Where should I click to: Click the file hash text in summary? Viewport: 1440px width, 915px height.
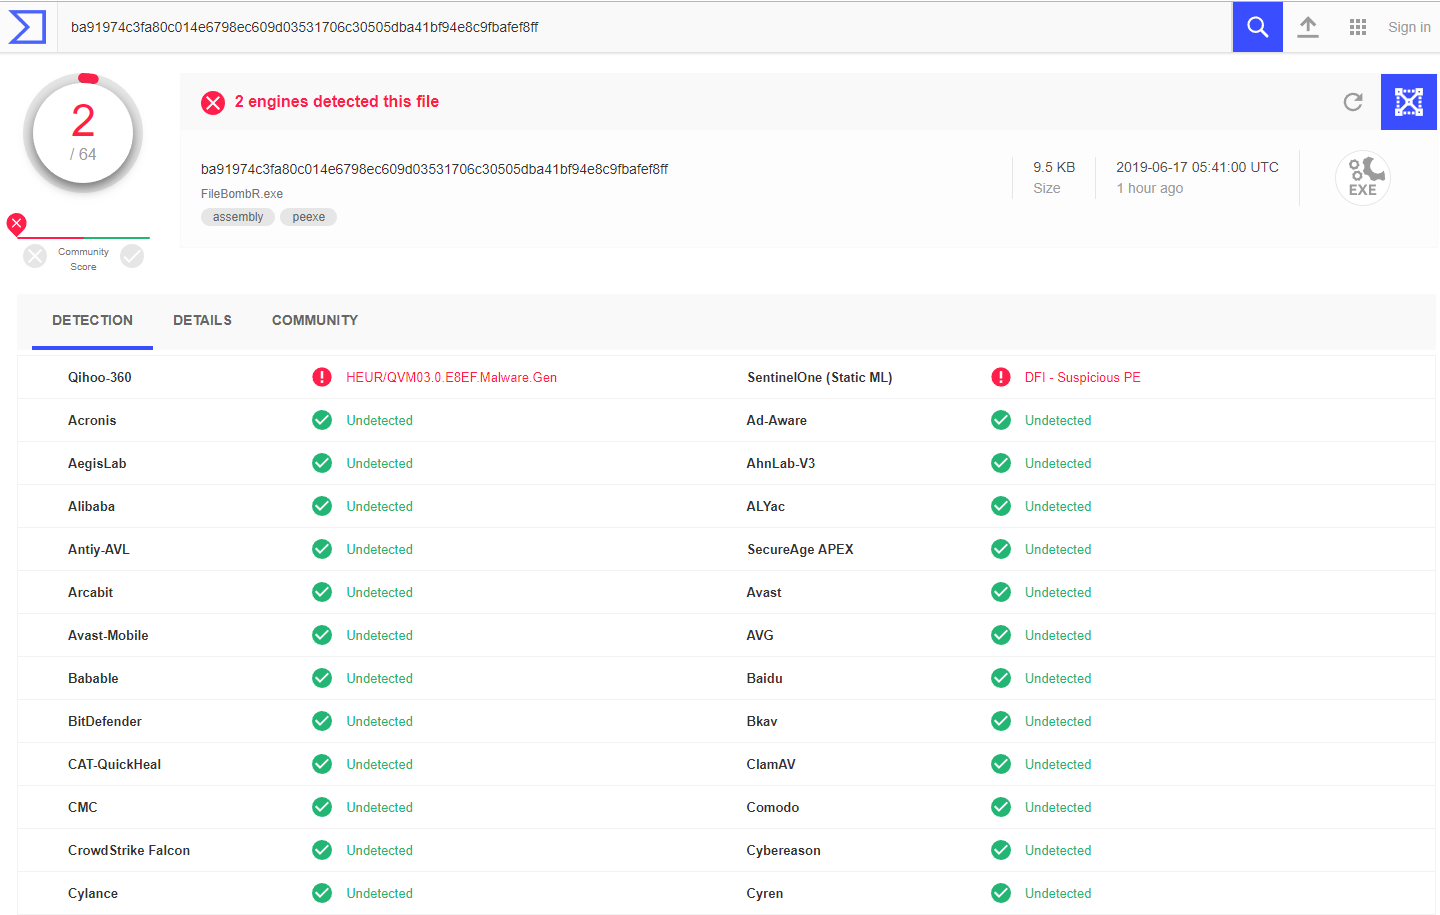click(x=434, y=169)
